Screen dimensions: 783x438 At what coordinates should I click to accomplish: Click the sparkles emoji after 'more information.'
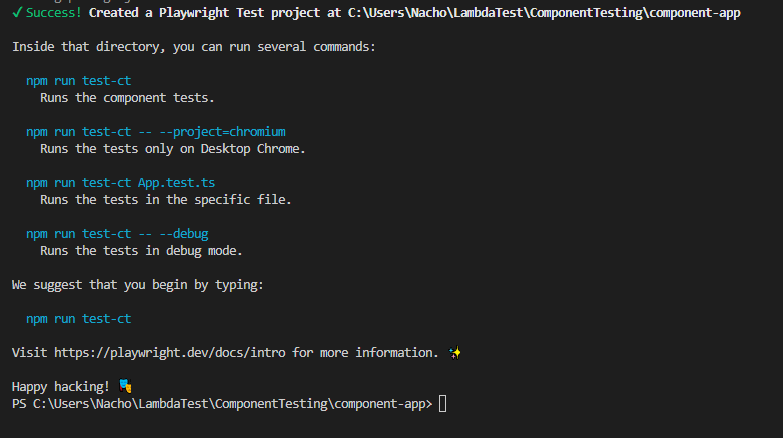[x=455, y=353]
